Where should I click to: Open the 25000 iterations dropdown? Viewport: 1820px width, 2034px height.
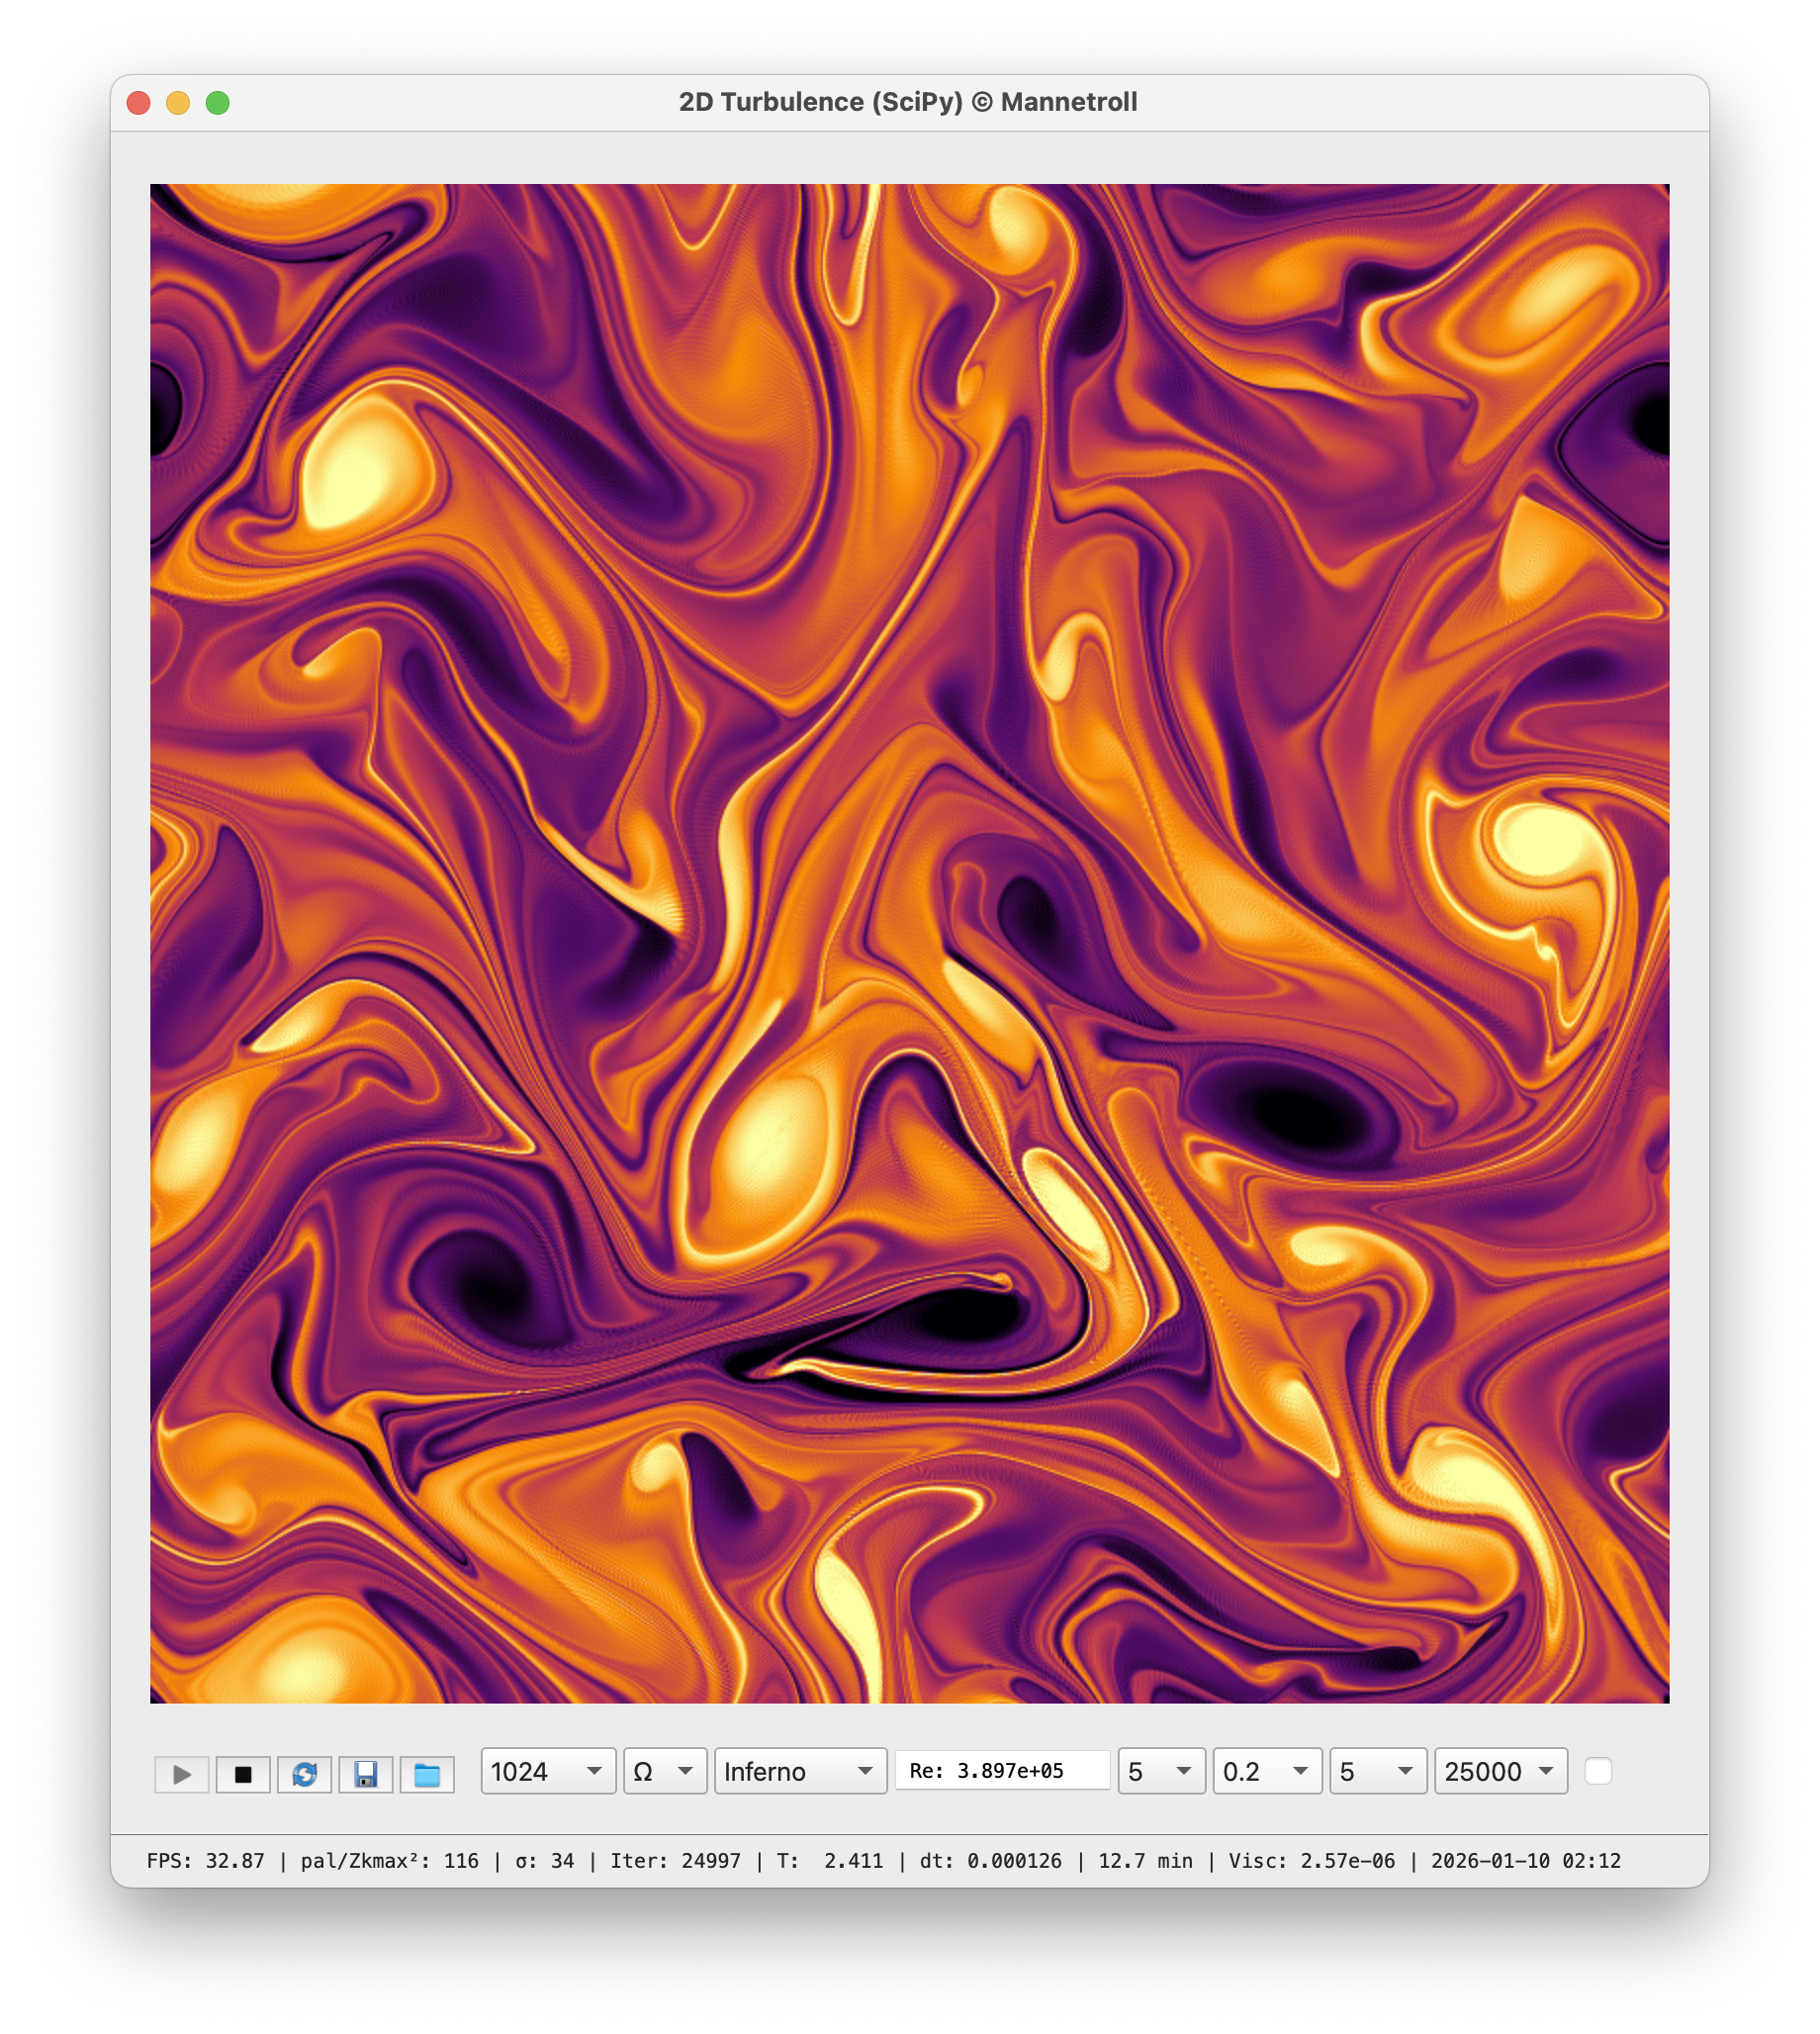(x=1500, y=1771)
